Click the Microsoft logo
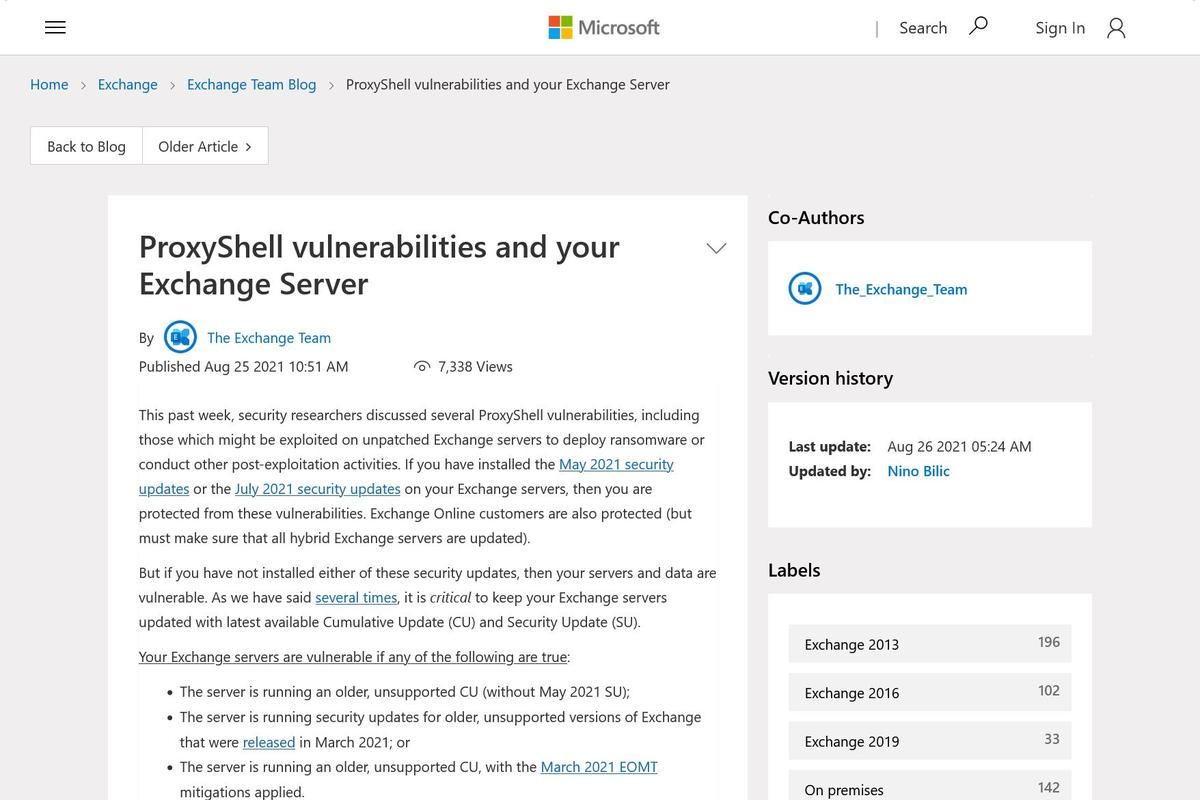1200x800 pixels. point(604,27)
